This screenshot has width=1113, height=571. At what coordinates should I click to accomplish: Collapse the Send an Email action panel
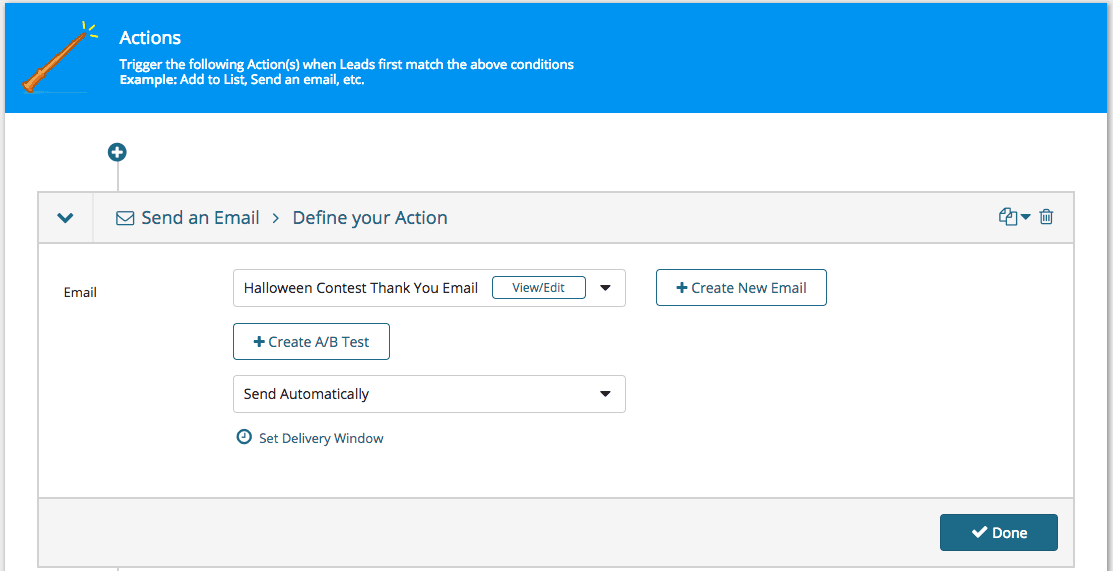[65, 218]
